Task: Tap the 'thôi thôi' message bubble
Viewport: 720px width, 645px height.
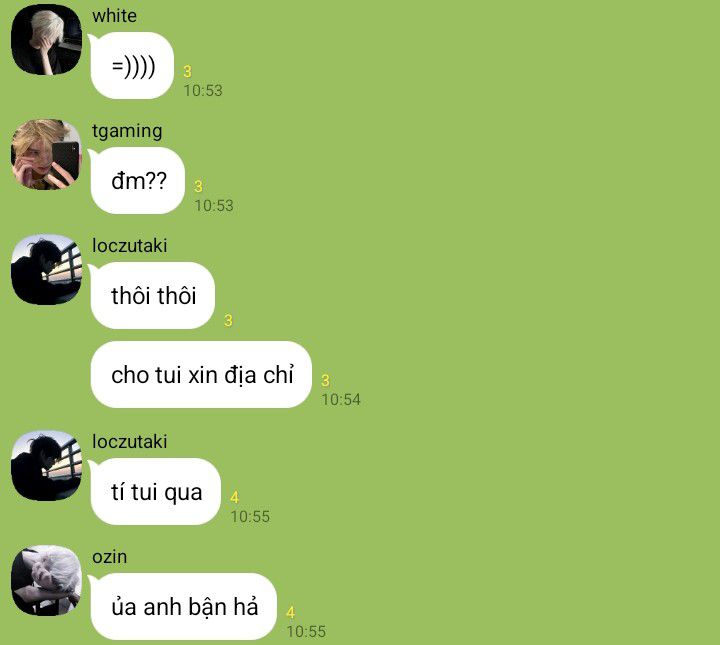Action: click(x=152, y=296)
